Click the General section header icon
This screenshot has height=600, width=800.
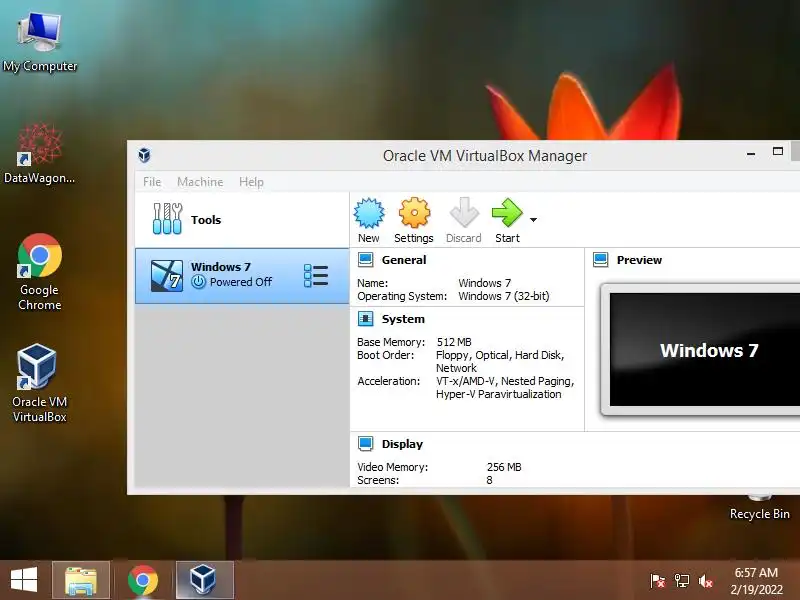(365, 260)
